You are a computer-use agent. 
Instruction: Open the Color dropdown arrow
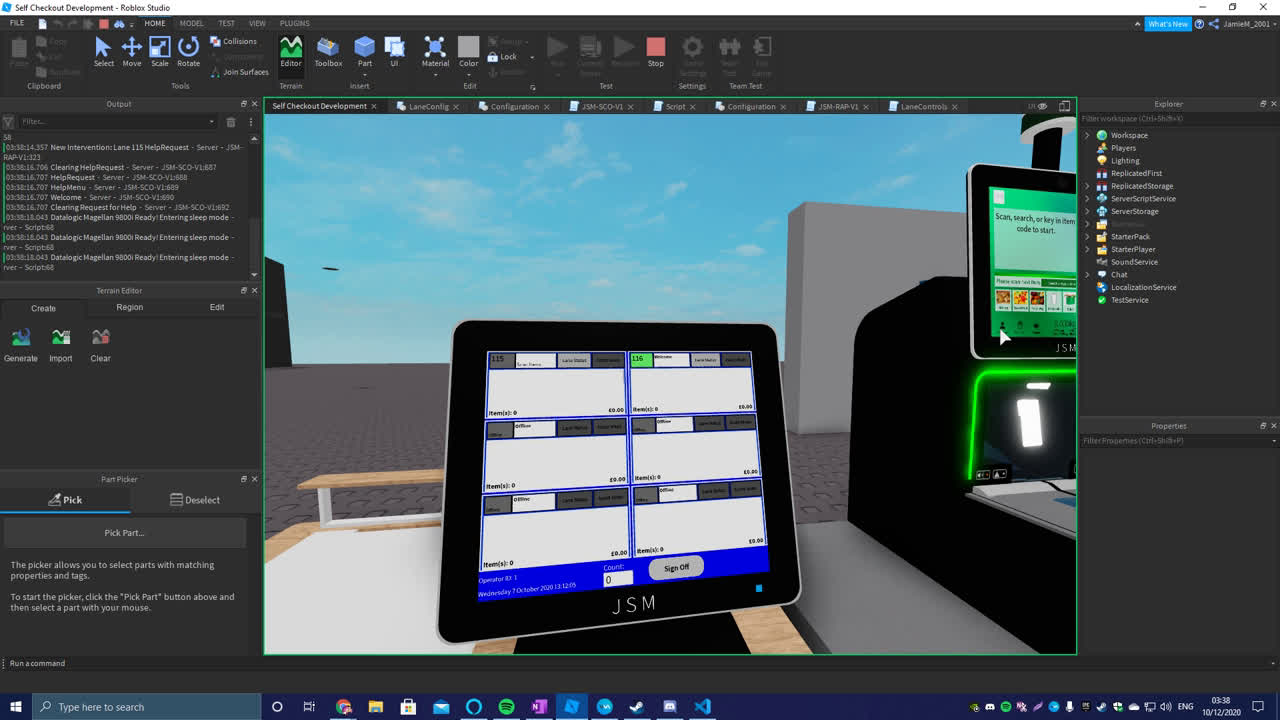click(x=468, y=74)
